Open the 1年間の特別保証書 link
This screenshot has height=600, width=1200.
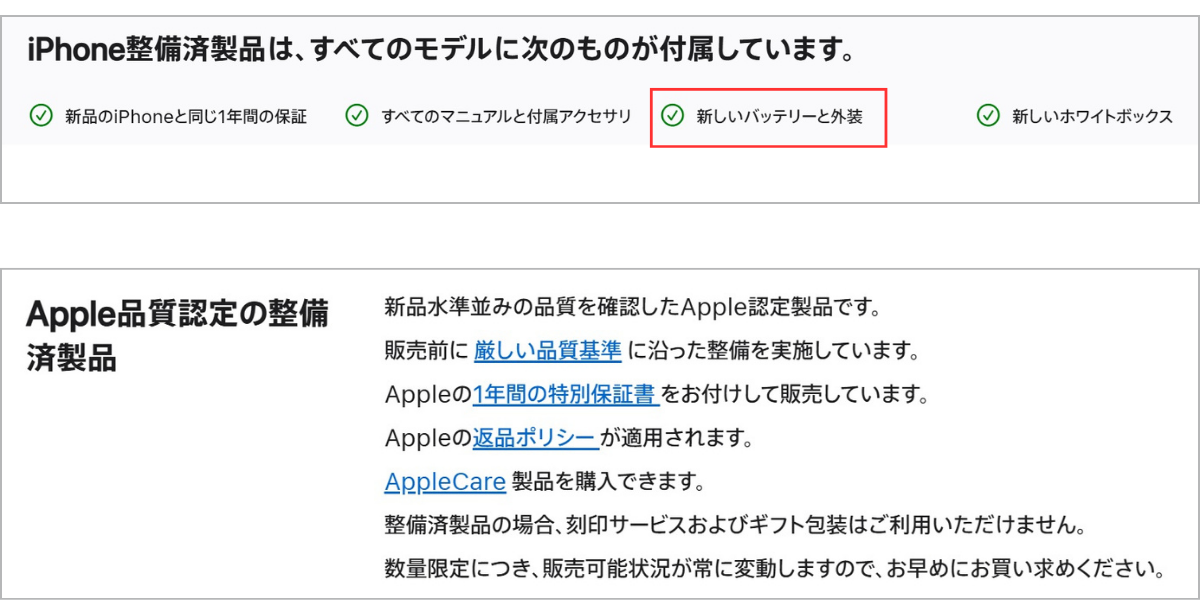point(565,394)
